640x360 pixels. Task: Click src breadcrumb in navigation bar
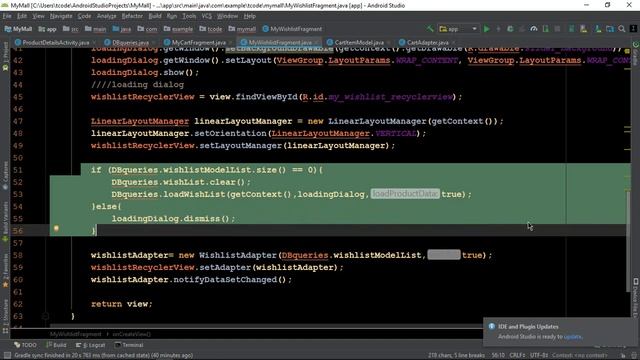point(71,29)
